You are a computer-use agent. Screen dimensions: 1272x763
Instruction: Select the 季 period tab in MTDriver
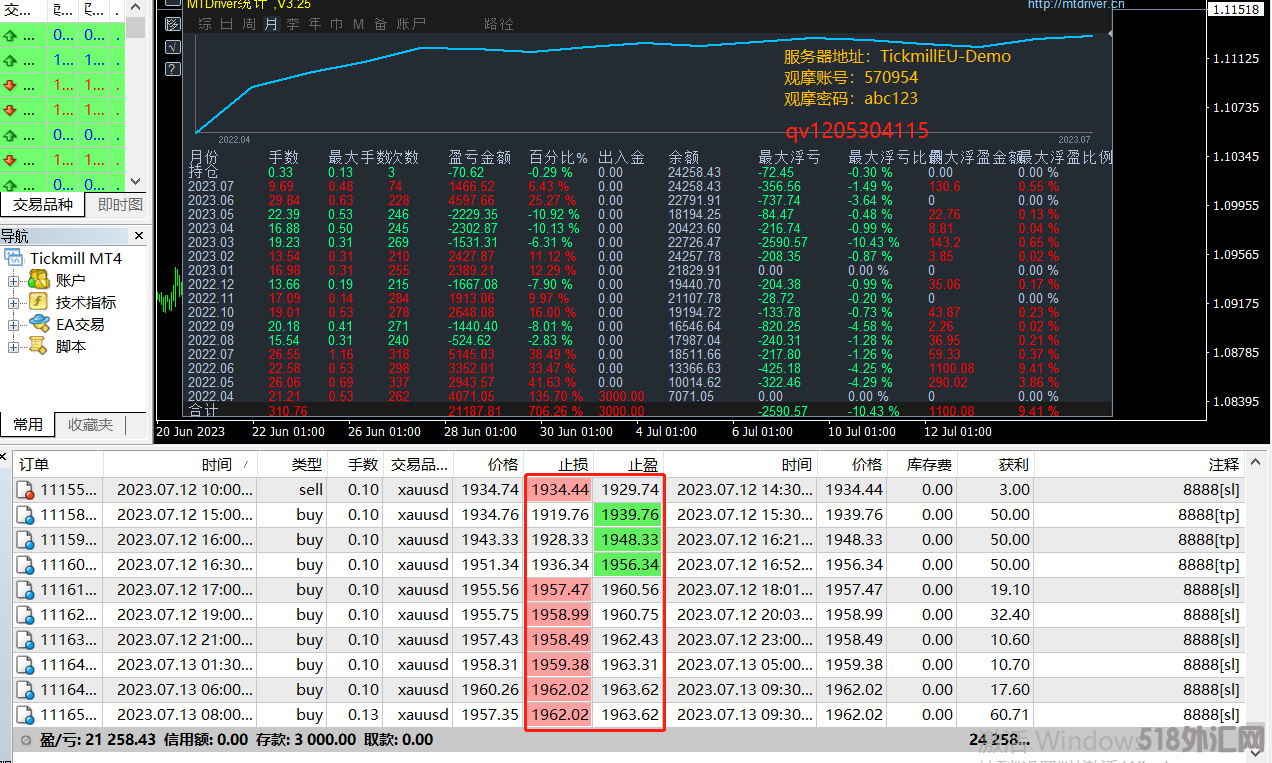[293, 24]
